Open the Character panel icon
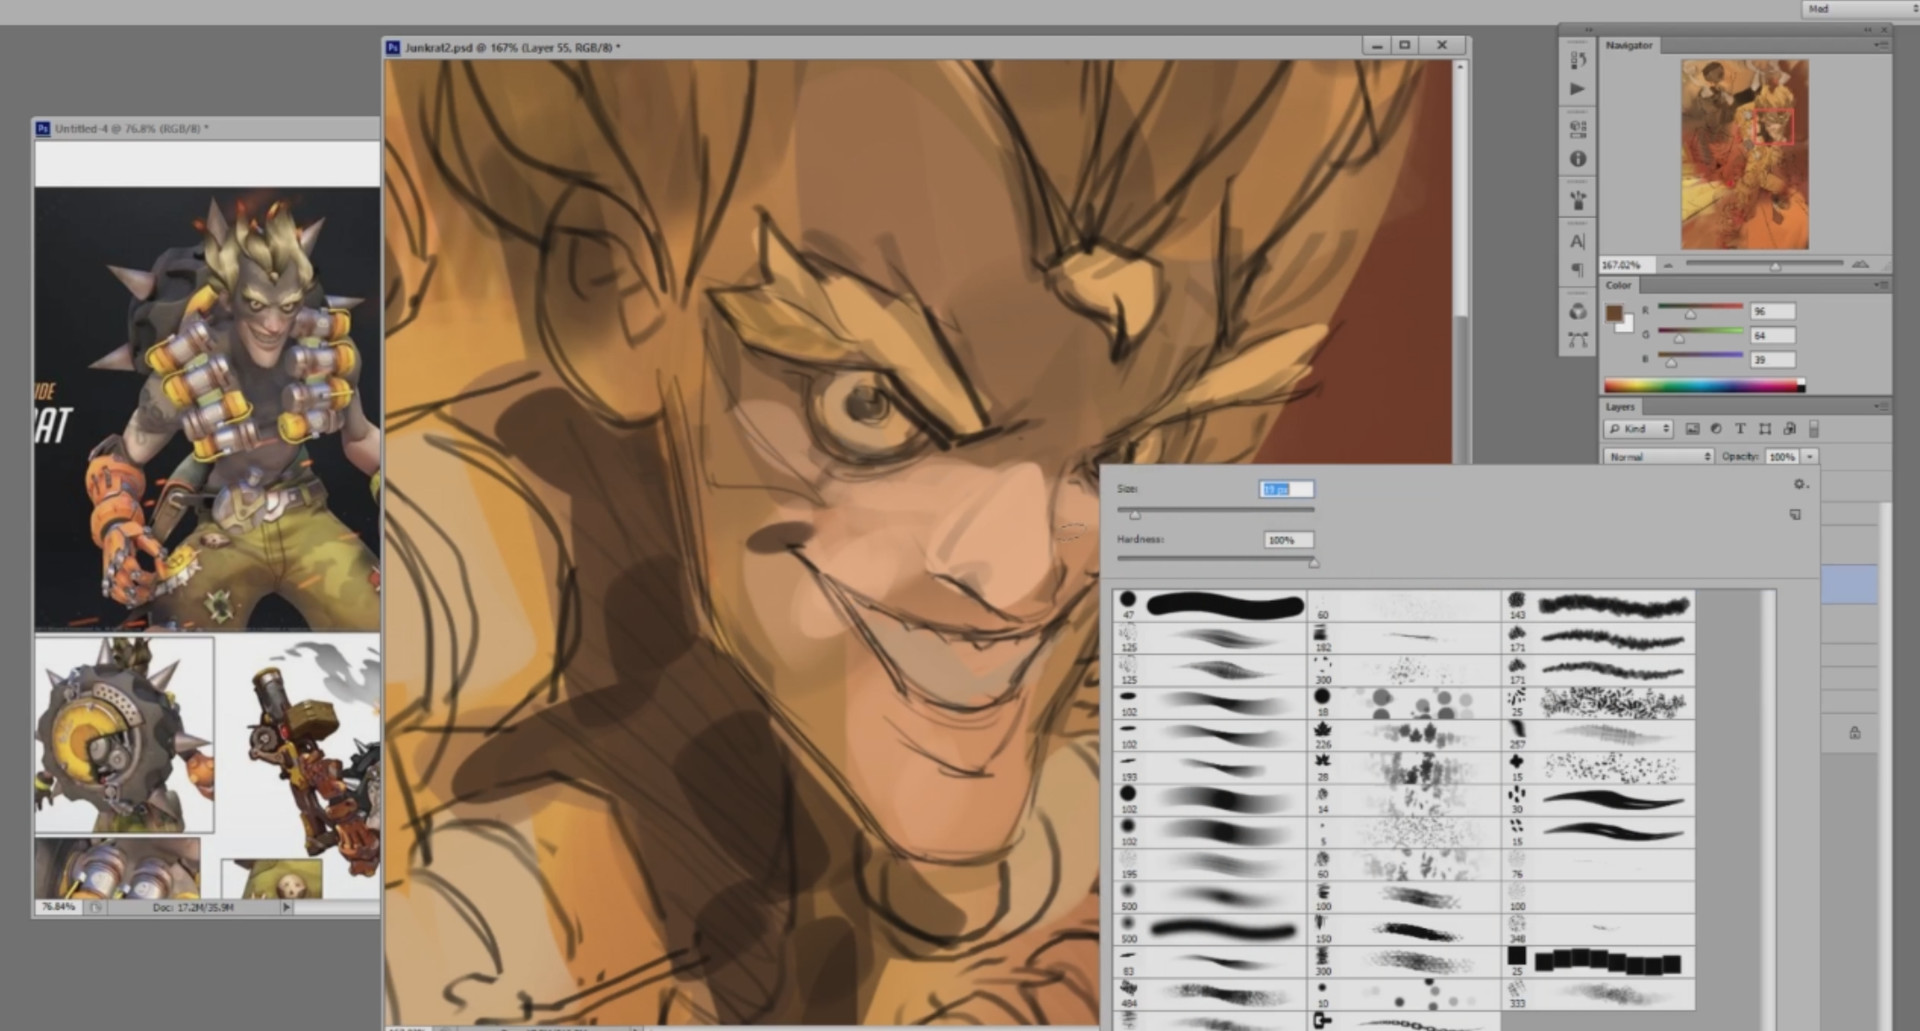The width and height of the screenshot is (1920, 1031). click(1578, 241)
